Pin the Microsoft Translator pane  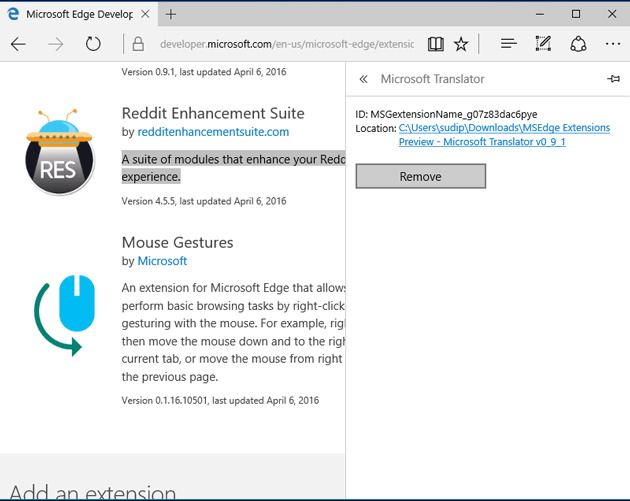[x=613, y=79]
